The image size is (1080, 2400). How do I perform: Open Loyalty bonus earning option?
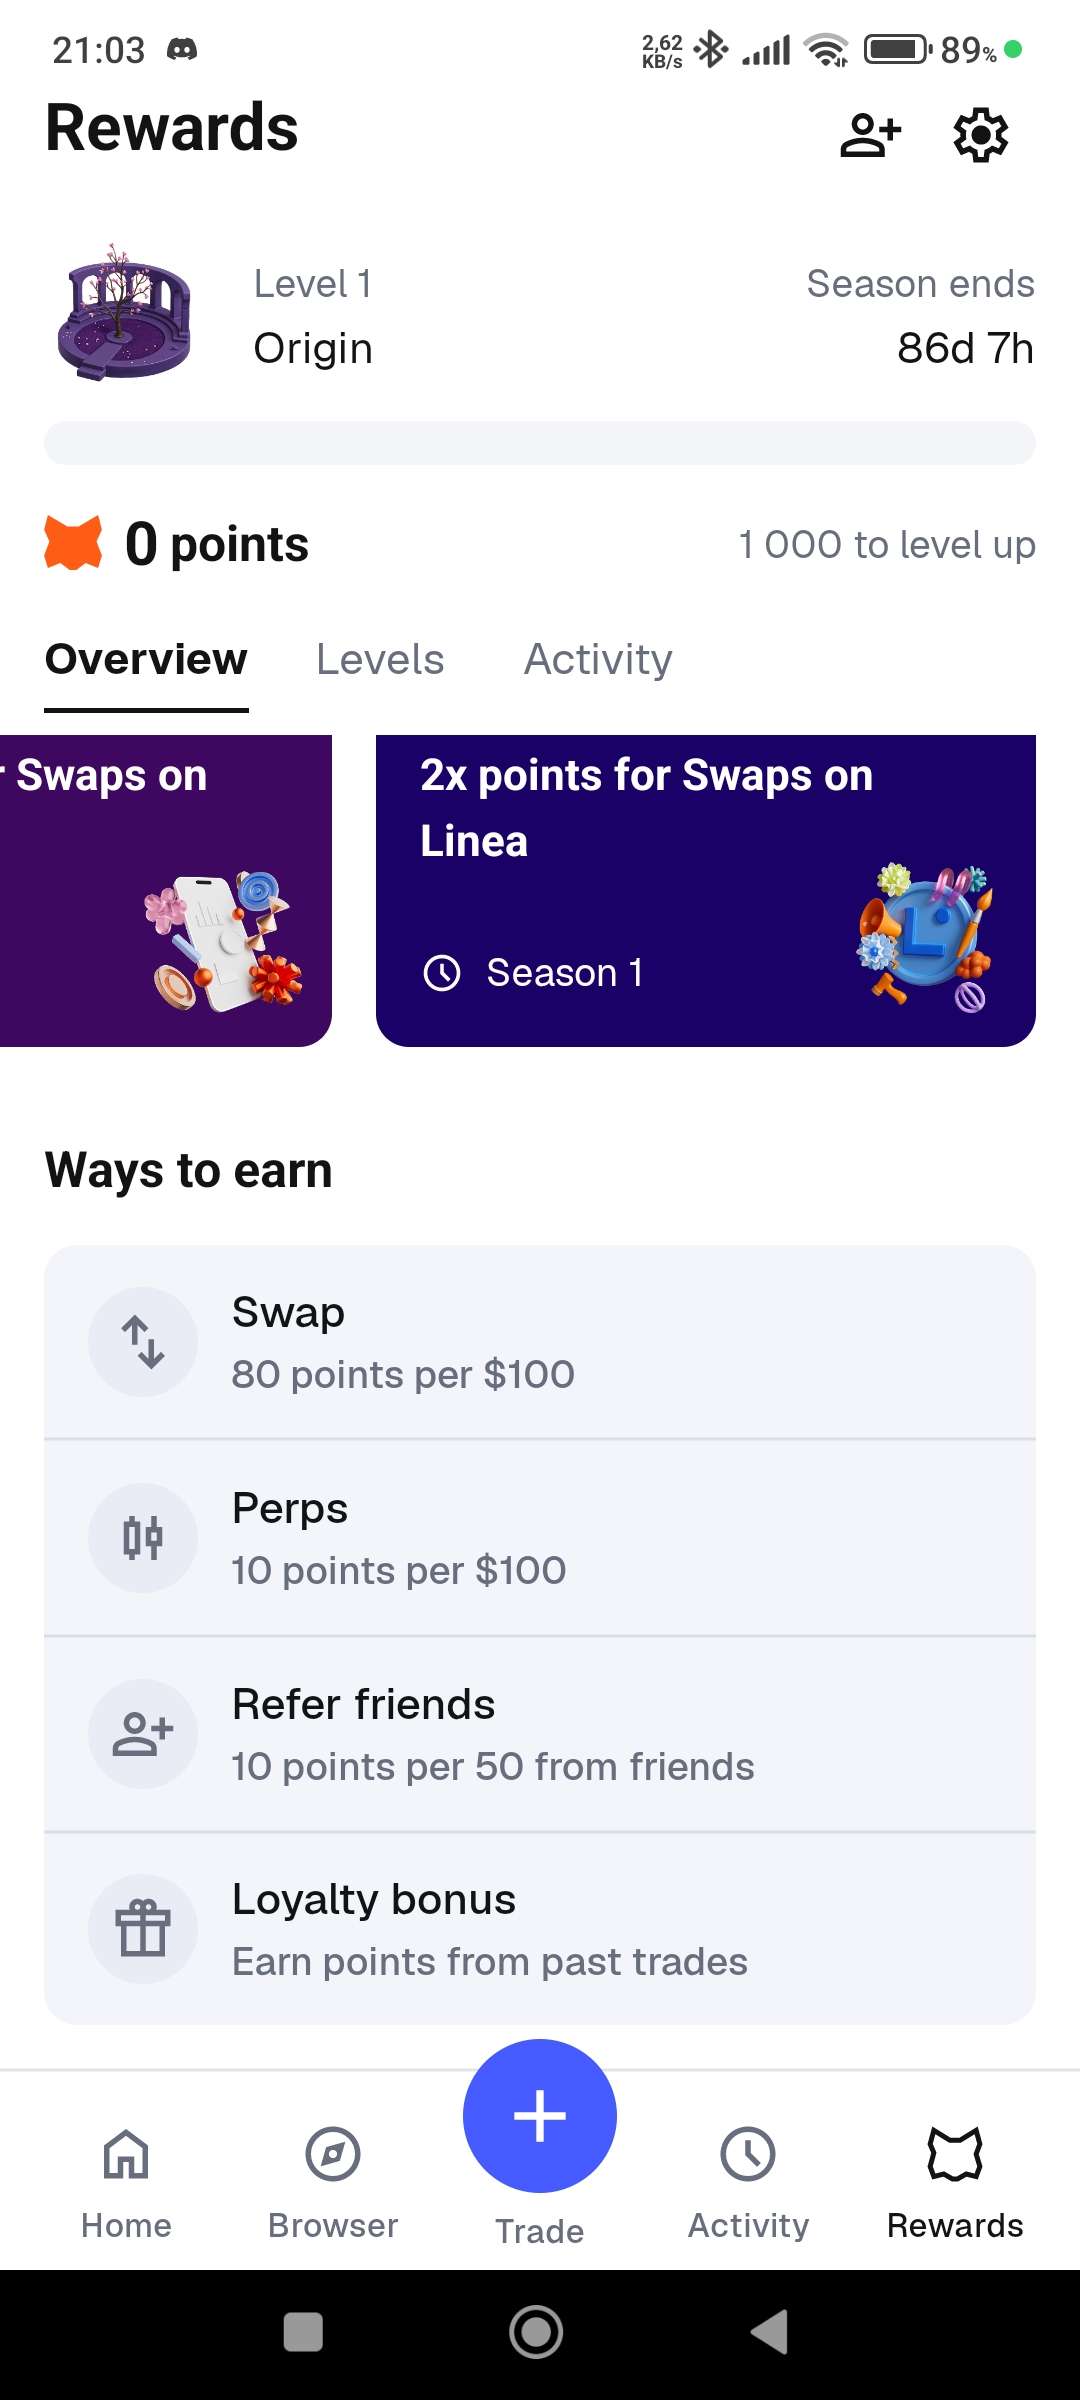click(x=540, y=1930)
